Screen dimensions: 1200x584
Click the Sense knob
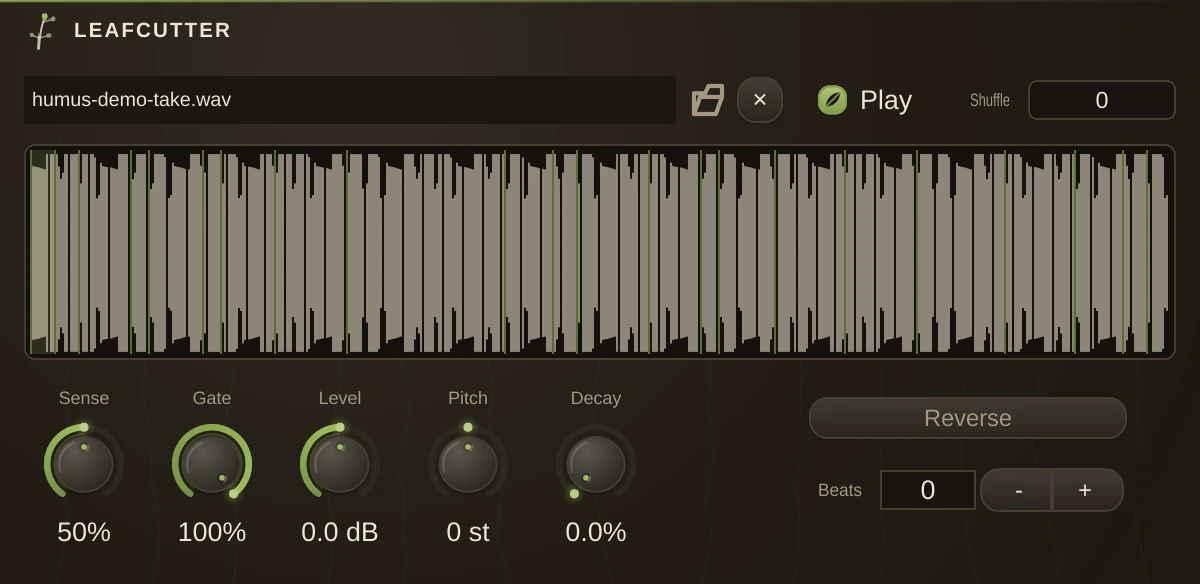point(84,464)
